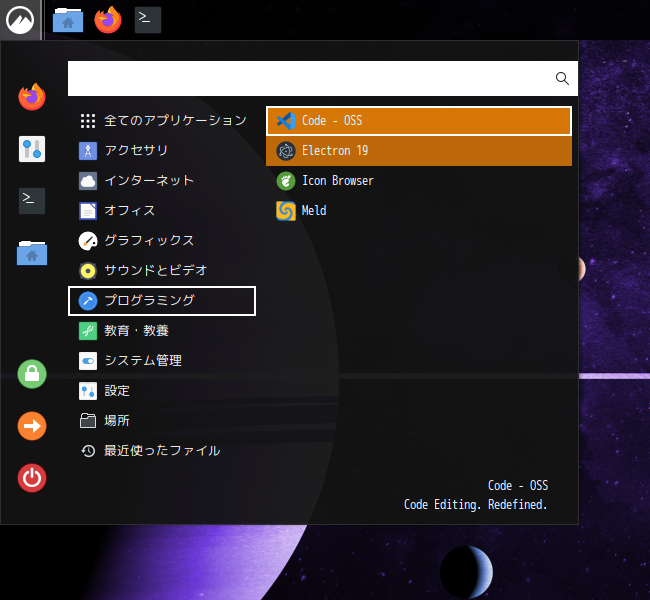Click the disc icon beside サウンドとビデオ
The height and width of the screenshot is (600, 650).
88,271
